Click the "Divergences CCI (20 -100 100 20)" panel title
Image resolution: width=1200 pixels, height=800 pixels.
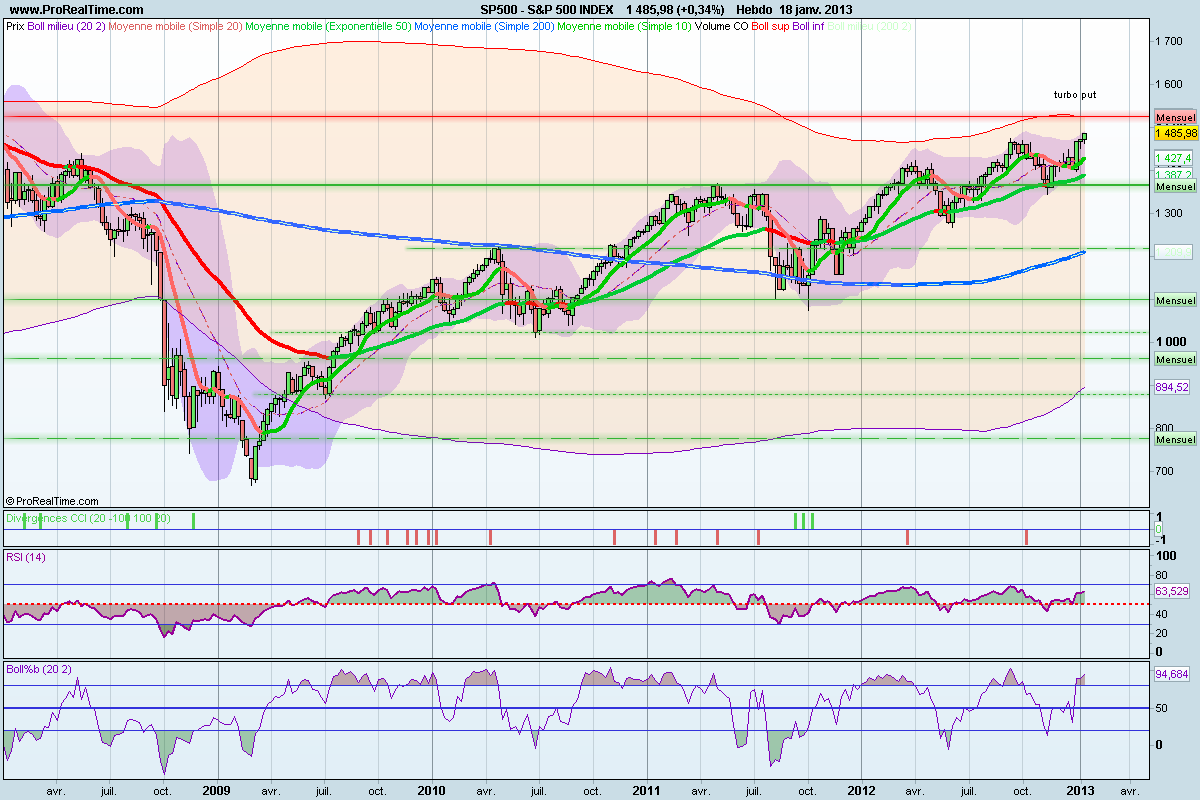88,518
